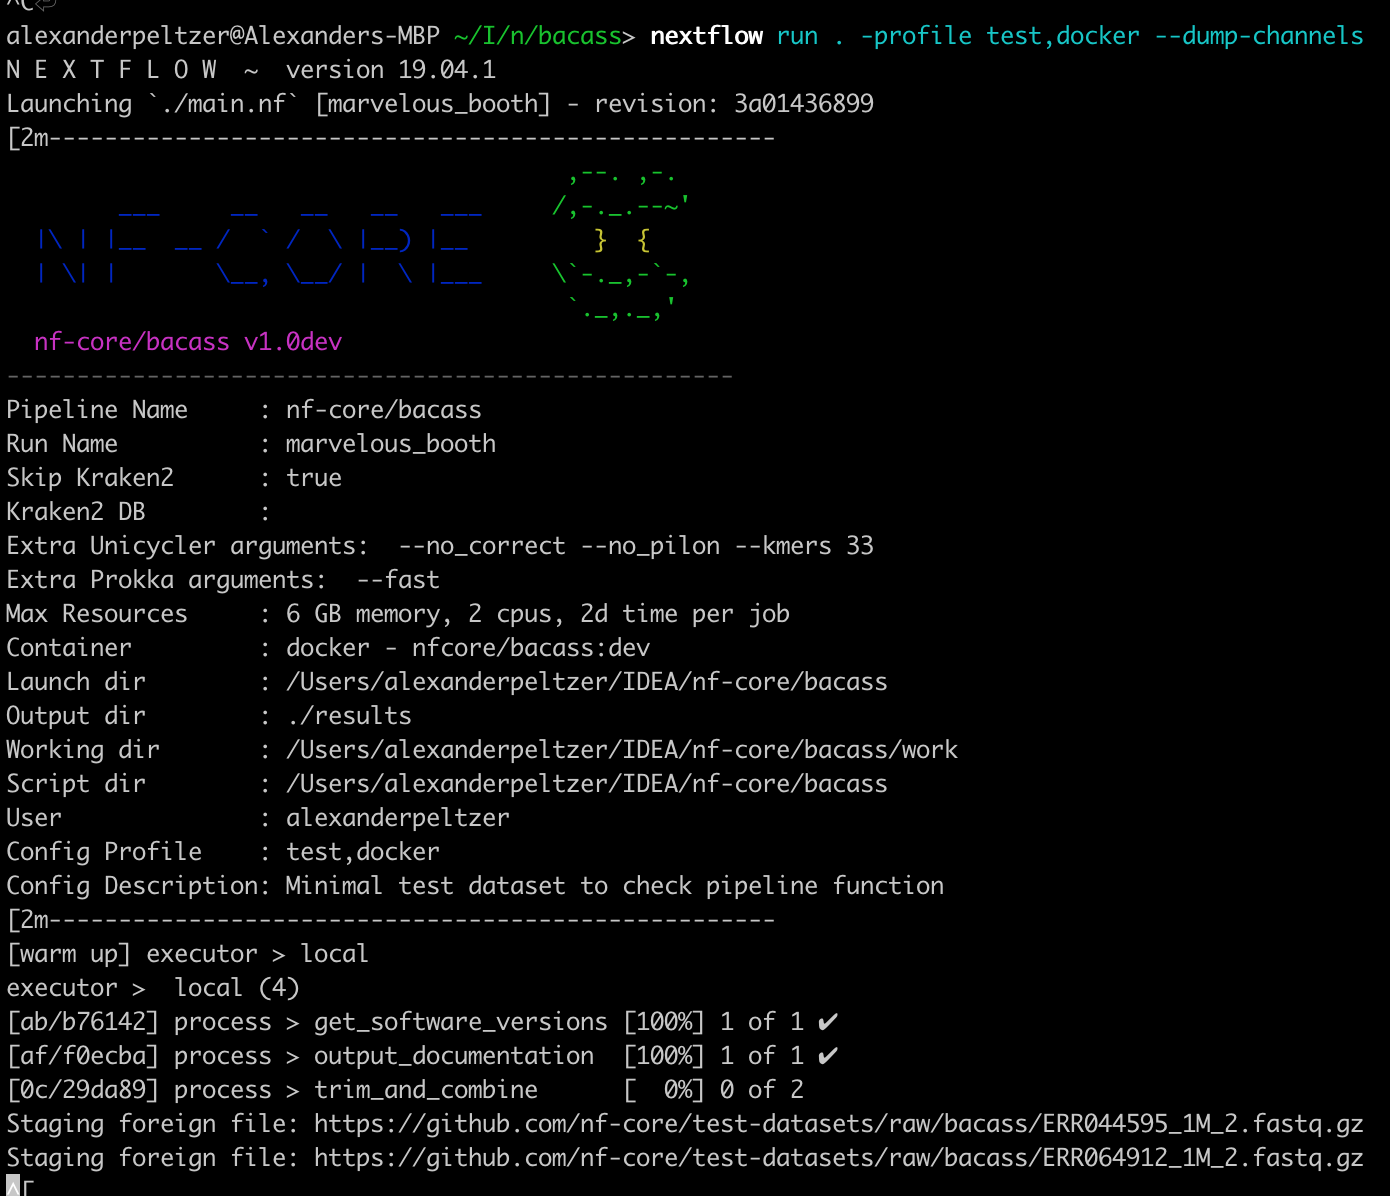This screenshot has height=1196, width=1390.
Task: Select 'version 19.04.1' text
Action: [391, 70]
